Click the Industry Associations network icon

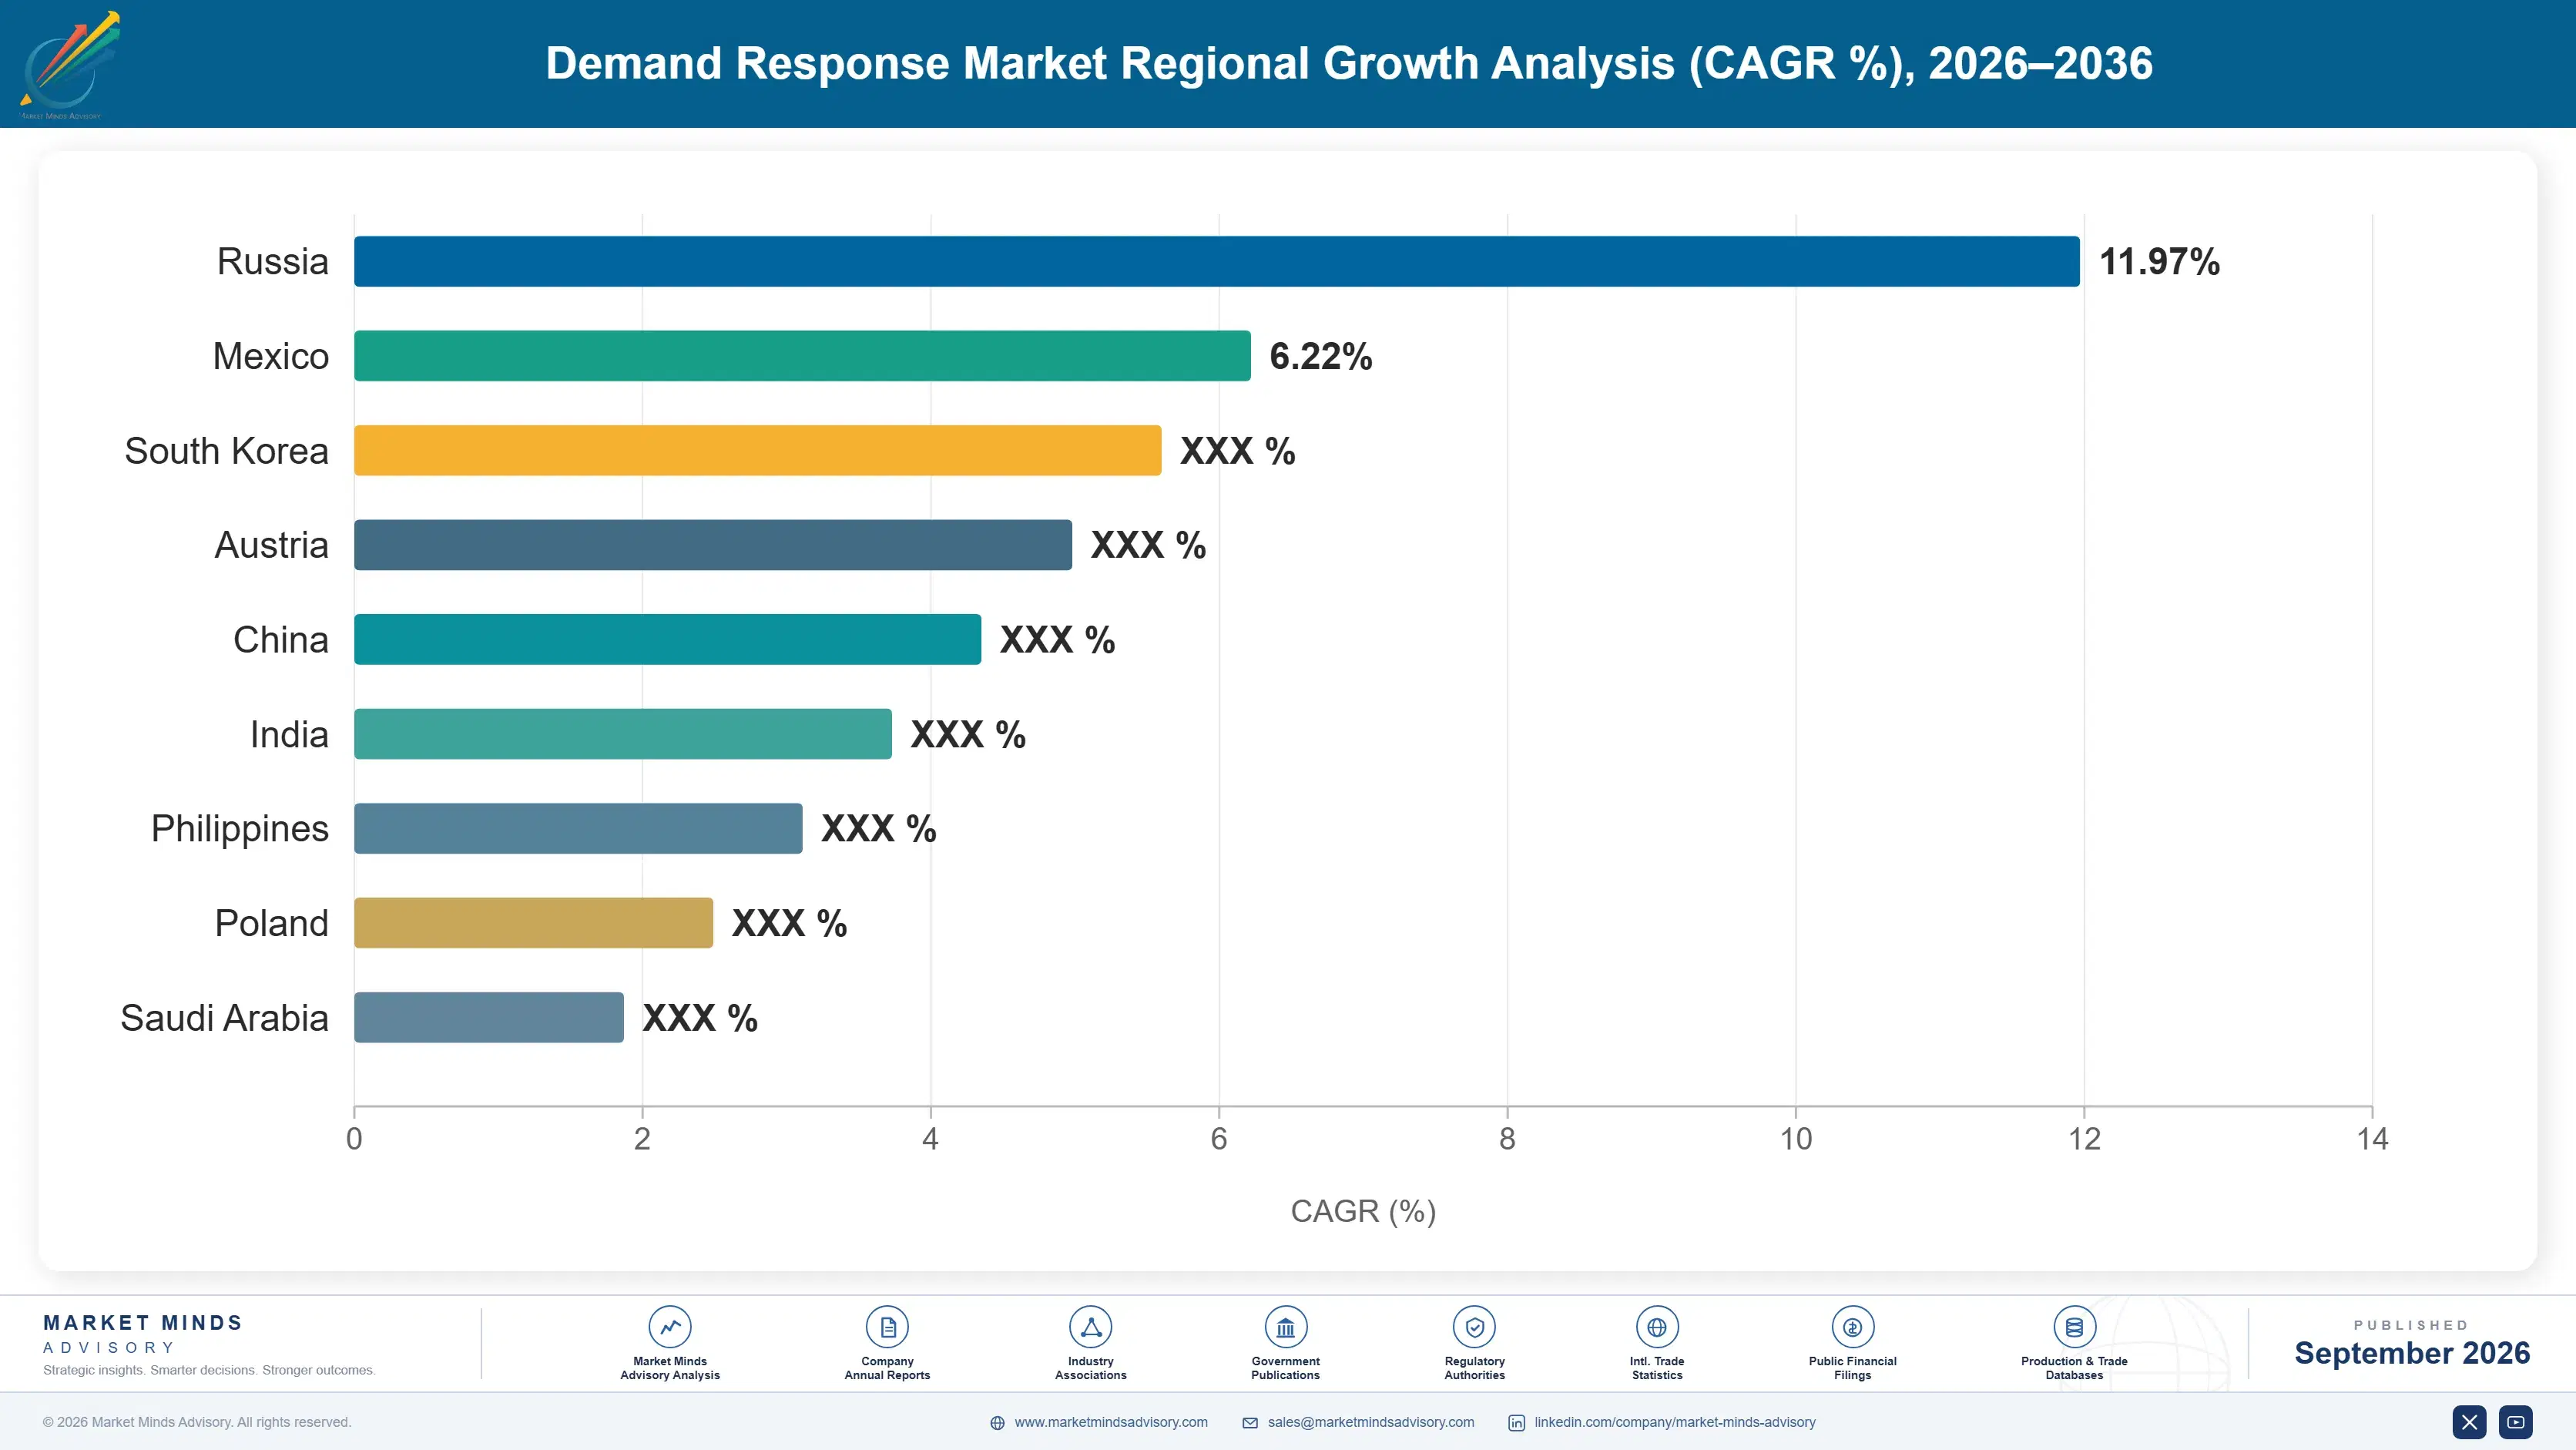click(x=1090, y=1327)
